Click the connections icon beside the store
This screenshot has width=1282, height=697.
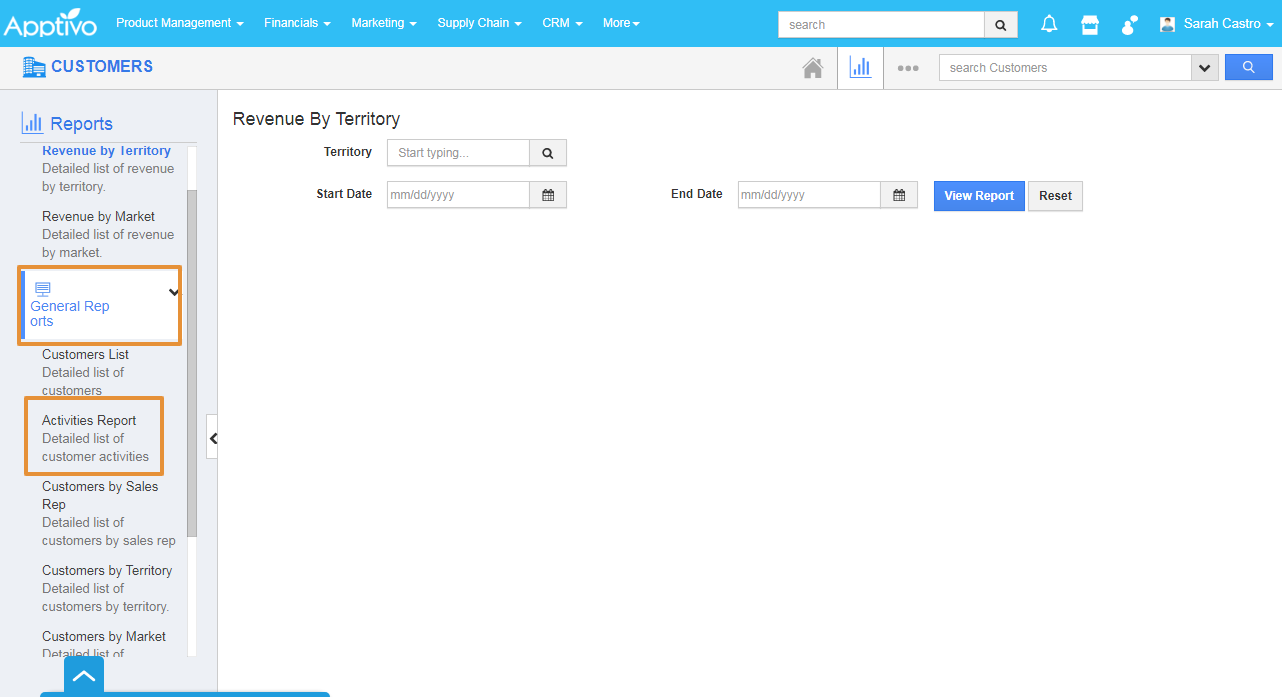[1130, 24]
